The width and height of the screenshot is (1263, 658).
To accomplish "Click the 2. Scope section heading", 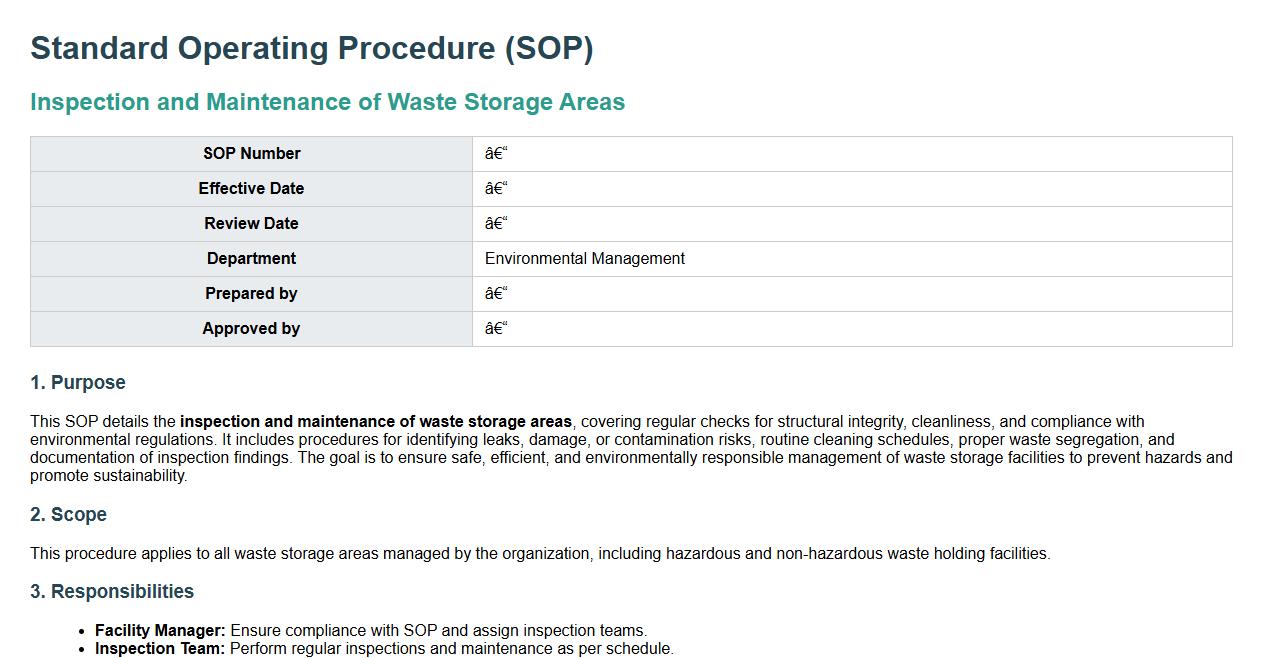I will point(68,515).
